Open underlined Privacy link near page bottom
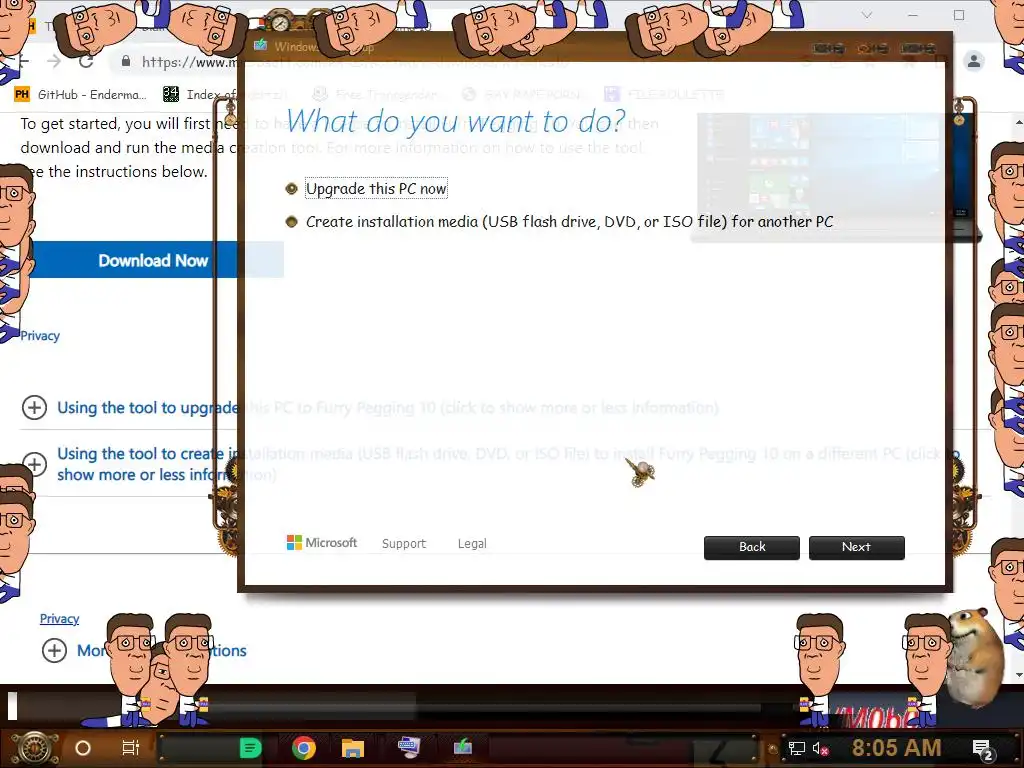1024x768 pixels. point(59,618)
